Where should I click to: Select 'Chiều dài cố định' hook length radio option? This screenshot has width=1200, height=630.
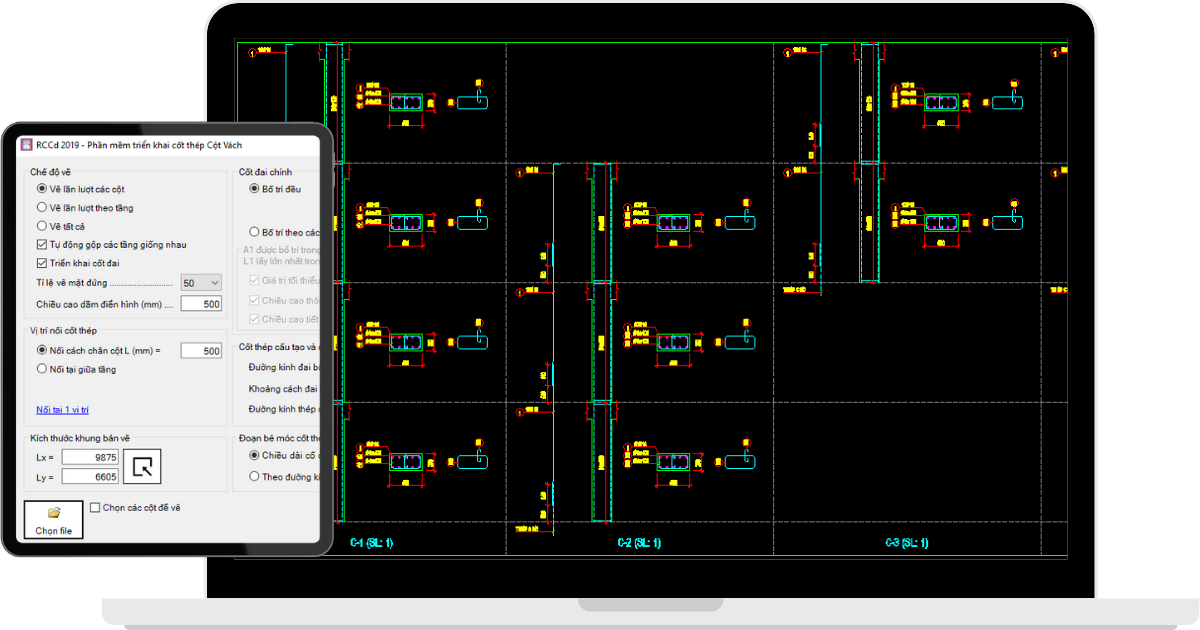[254, 456]
